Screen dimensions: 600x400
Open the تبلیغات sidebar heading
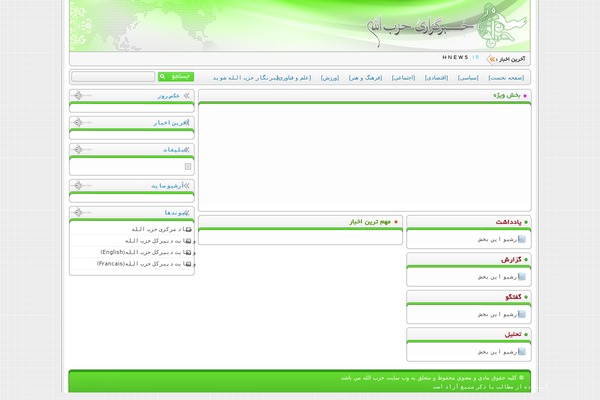175,150
